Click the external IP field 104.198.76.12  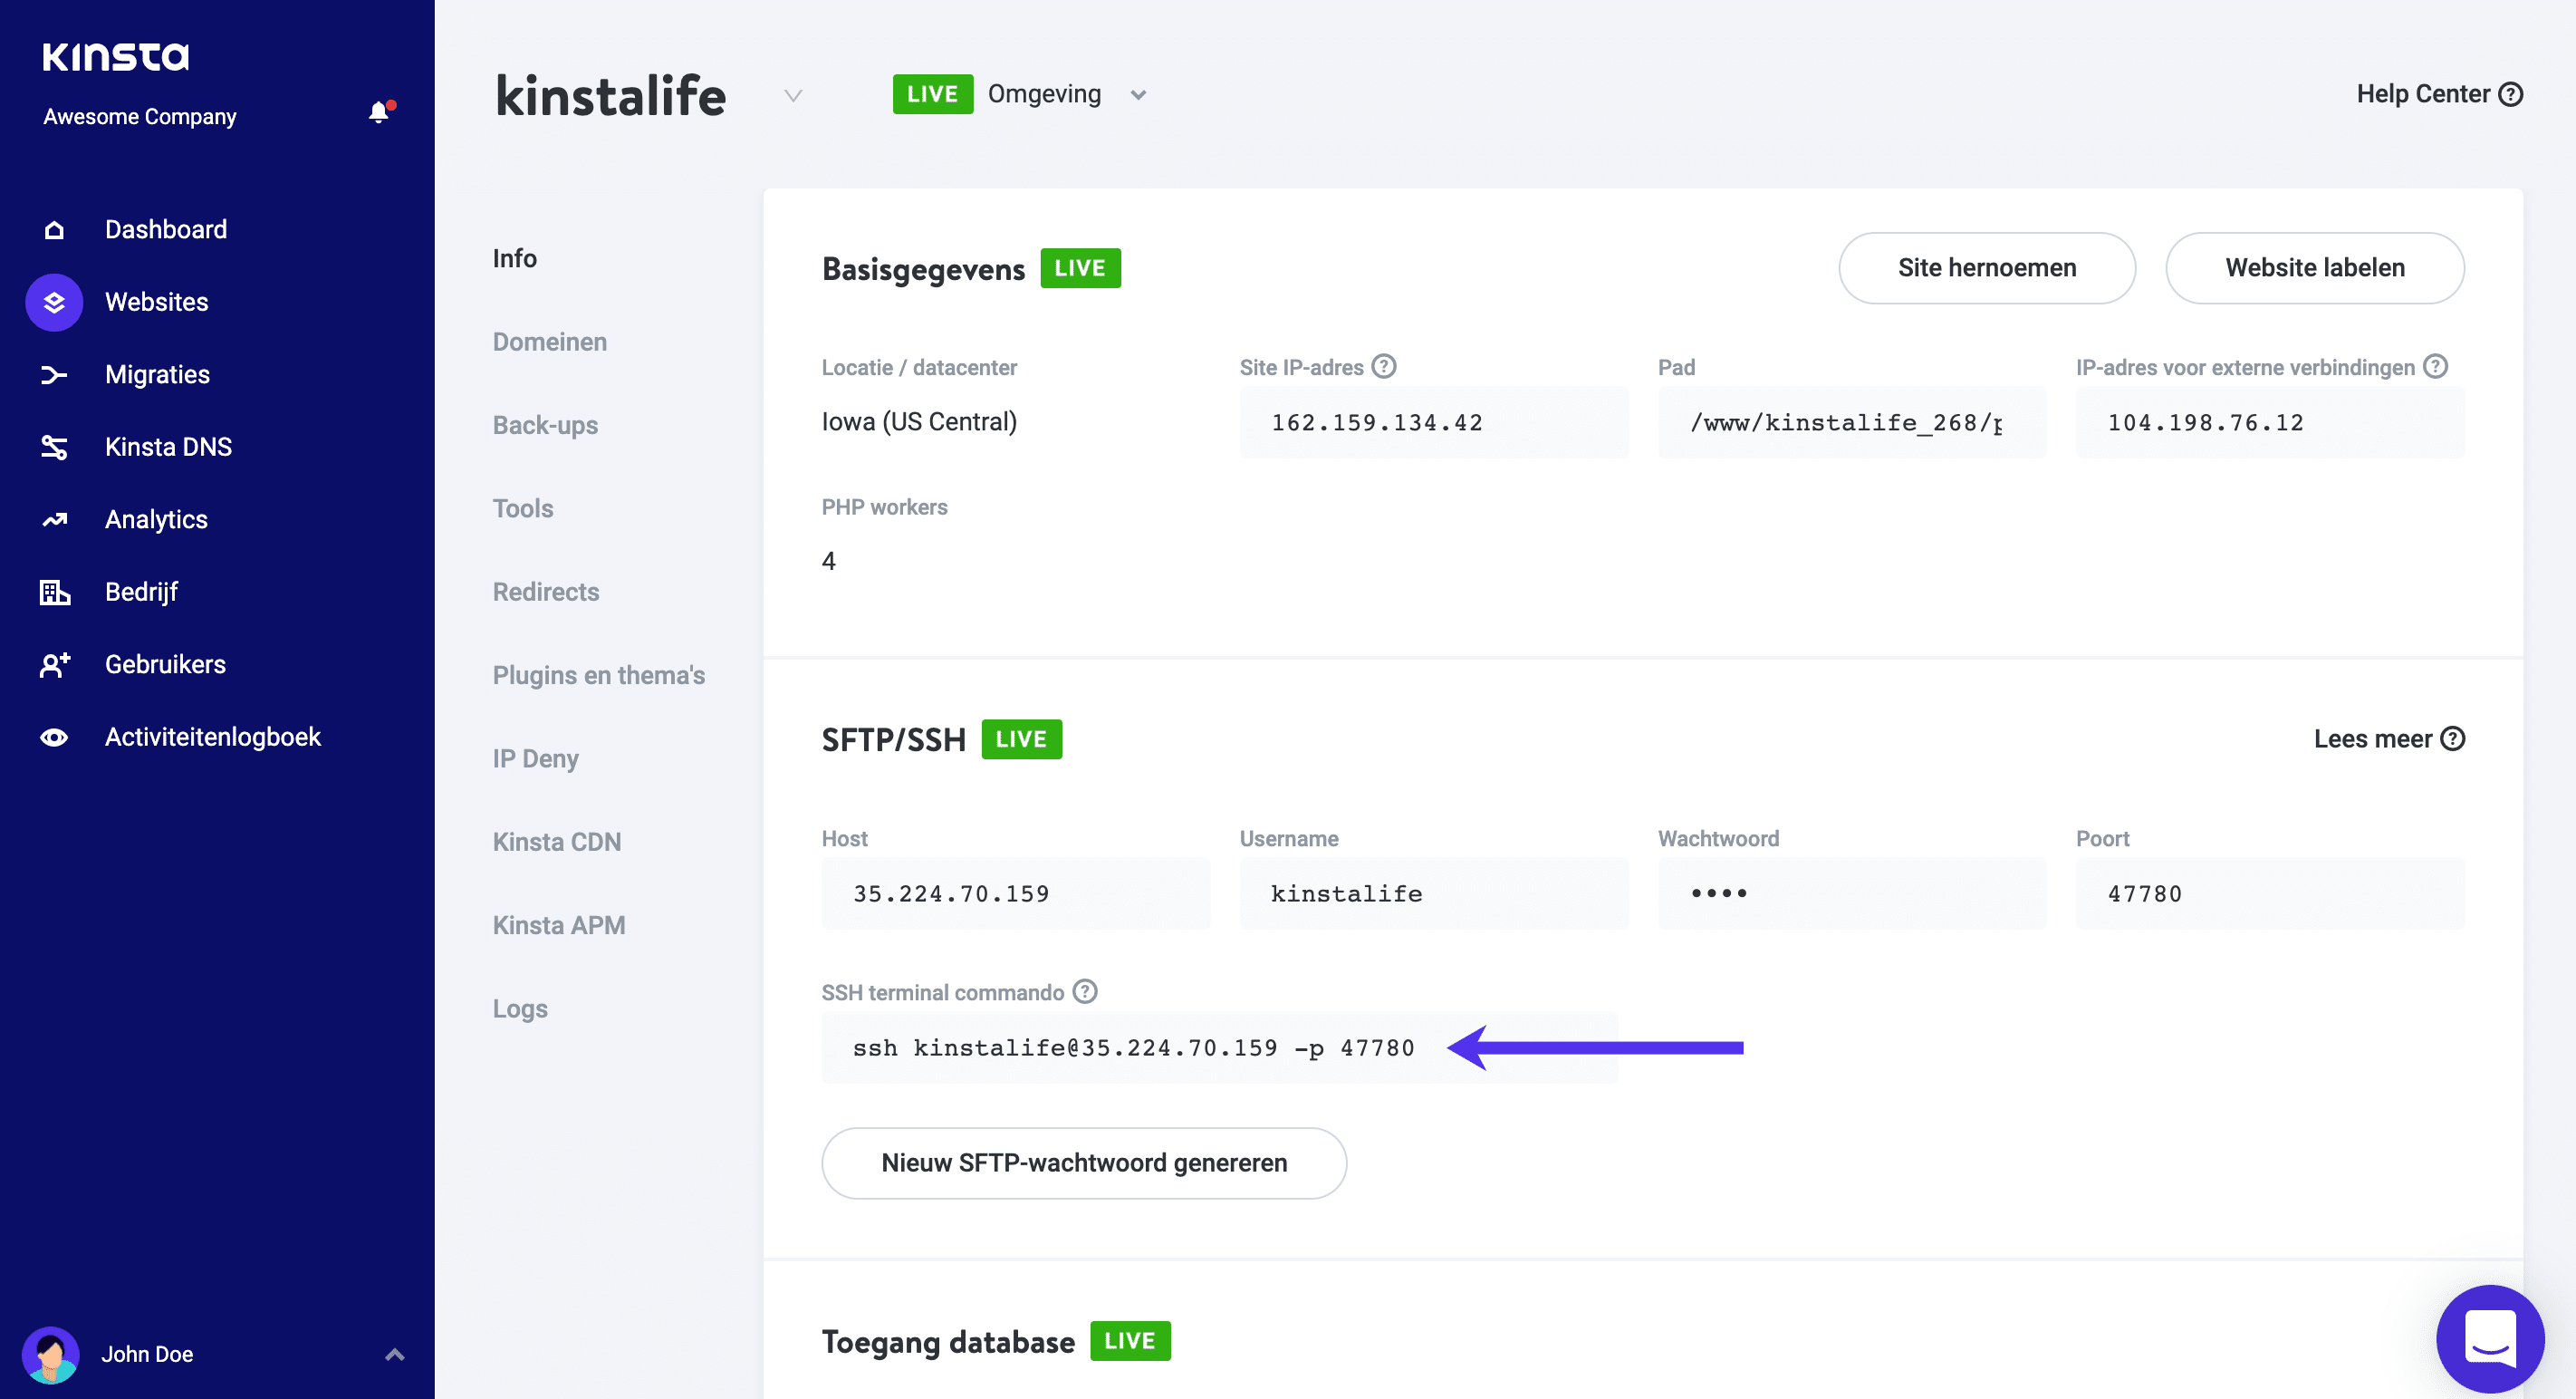pos(2270,423)
